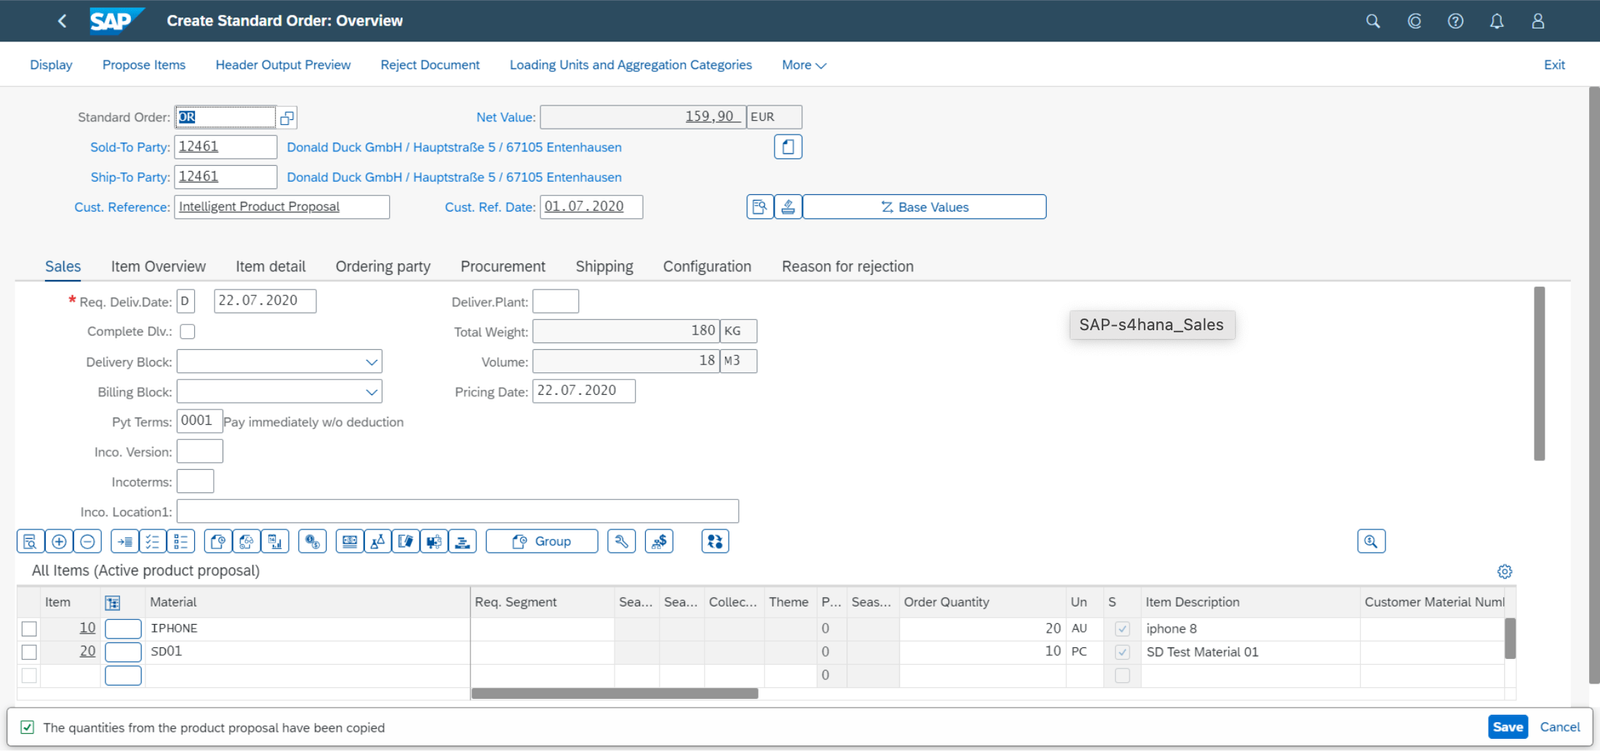Open the Configuration tab

[x=707, y=267]
